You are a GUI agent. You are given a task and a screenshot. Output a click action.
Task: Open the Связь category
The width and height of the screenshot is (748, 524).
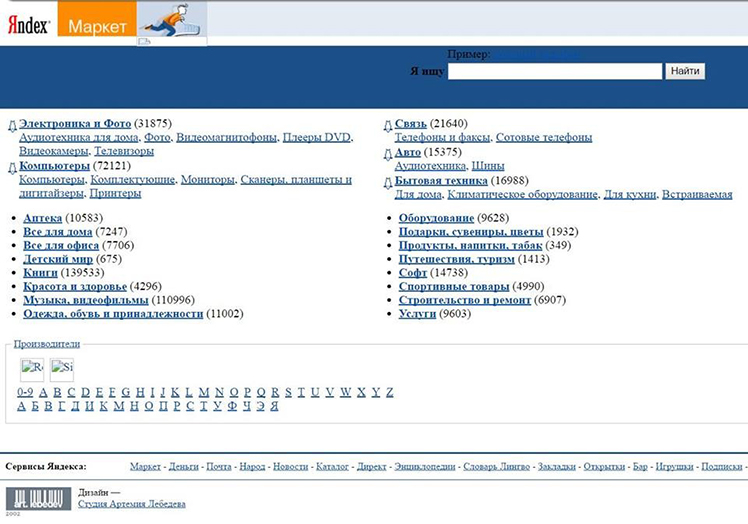click(411, 124)
